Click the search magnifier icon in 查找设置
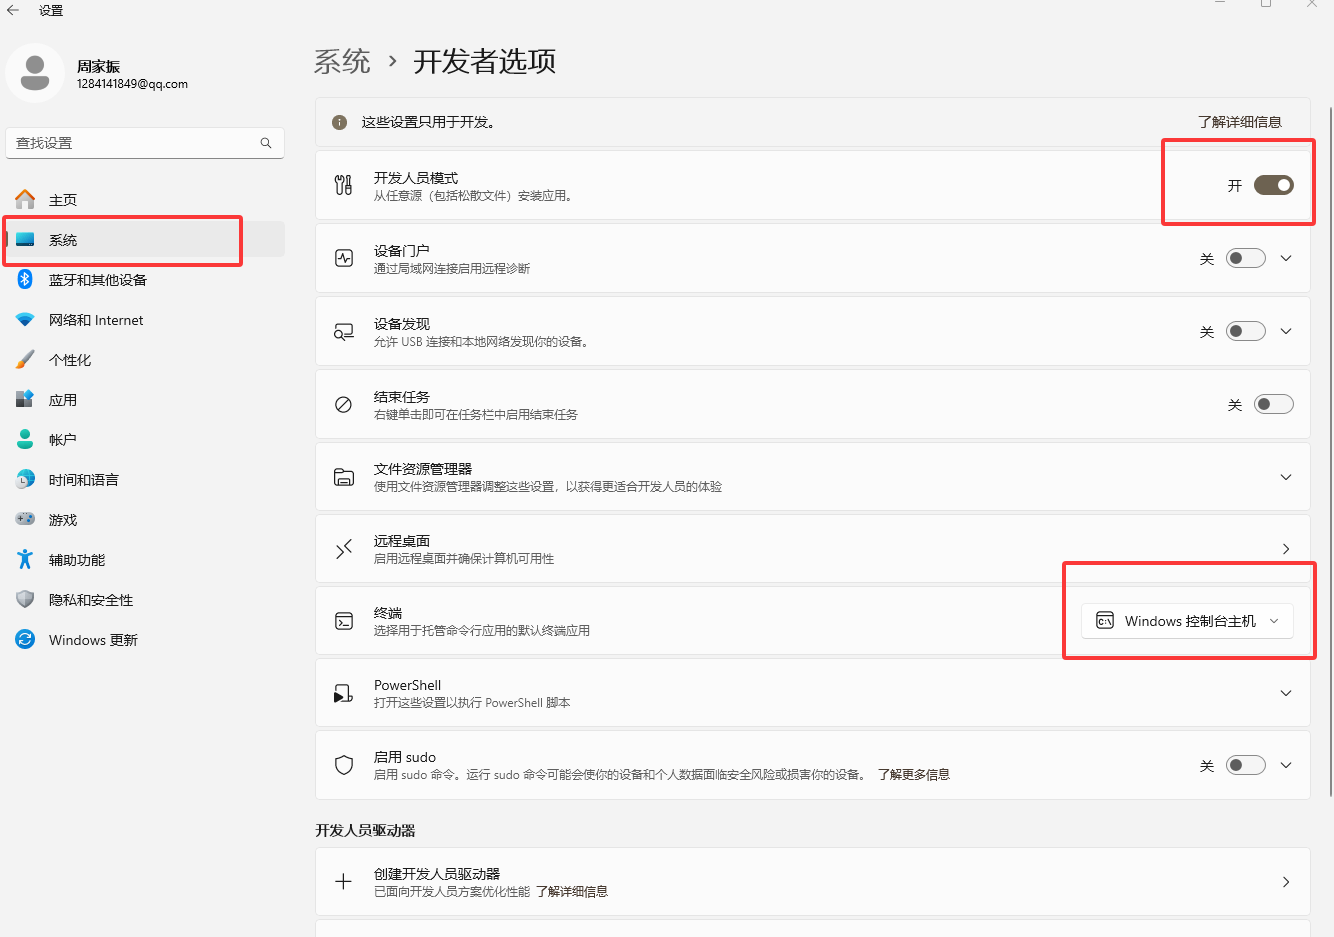This screenshot has width=1334, height=937. point(266,143)
